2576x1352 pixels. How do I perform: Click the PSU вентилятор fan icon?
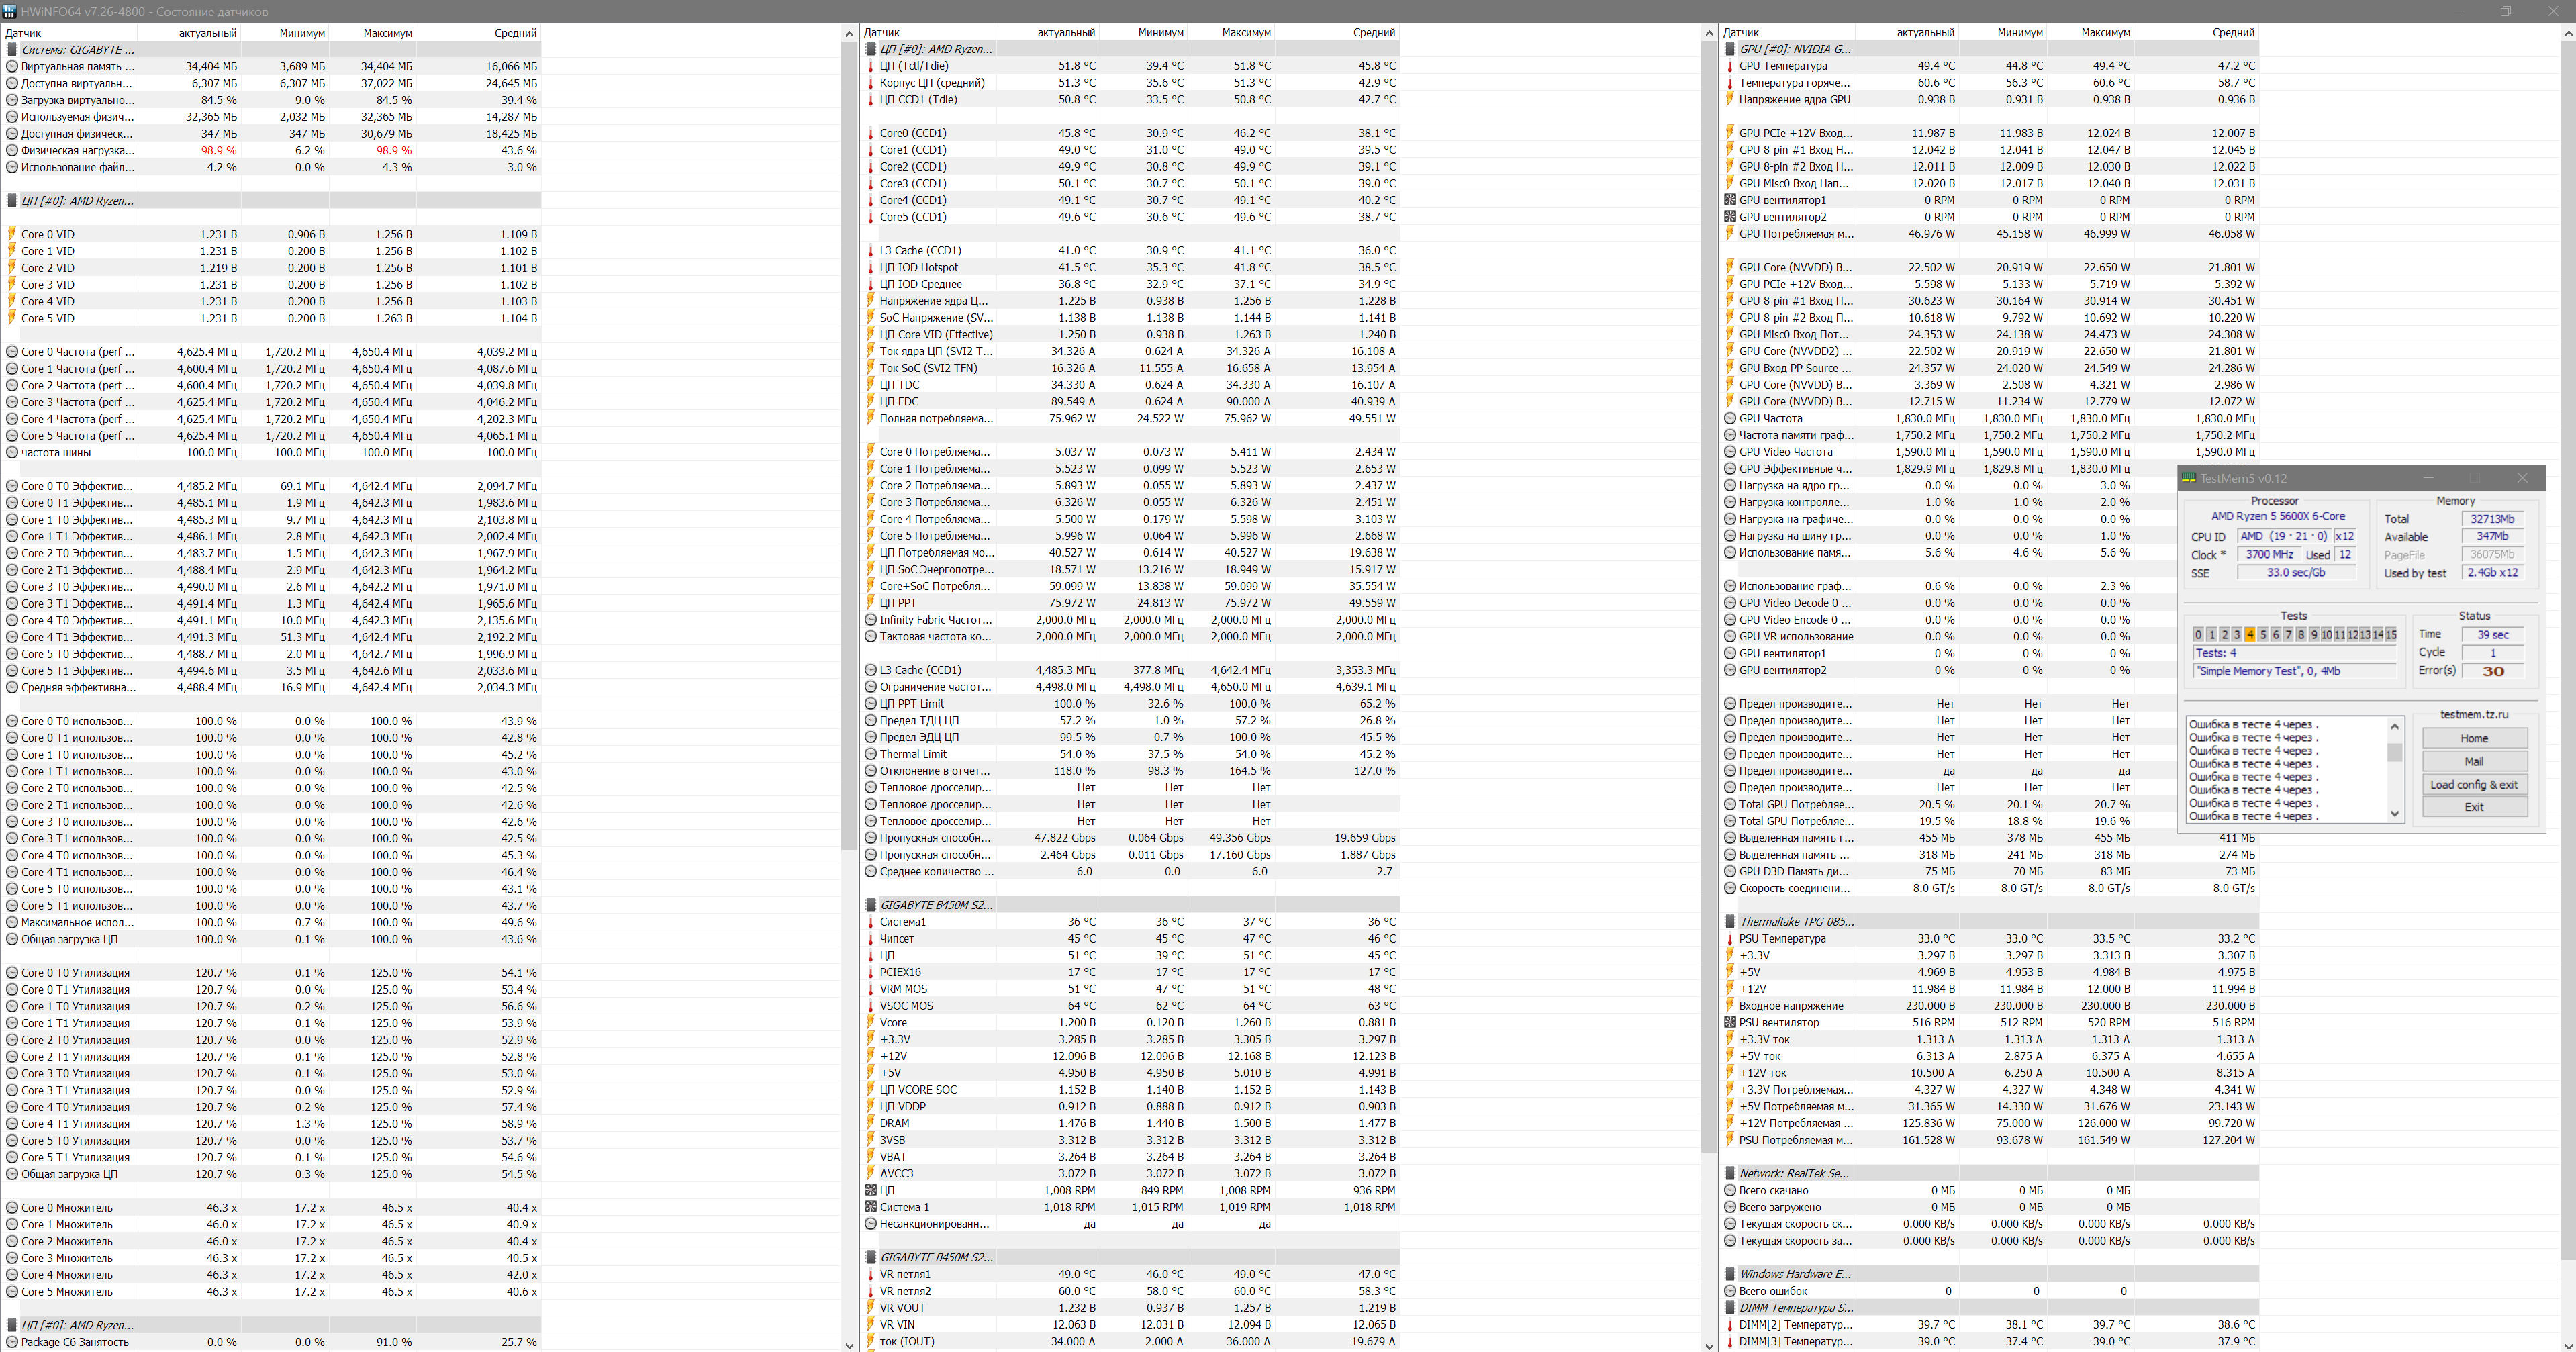coord(1730,1022)
